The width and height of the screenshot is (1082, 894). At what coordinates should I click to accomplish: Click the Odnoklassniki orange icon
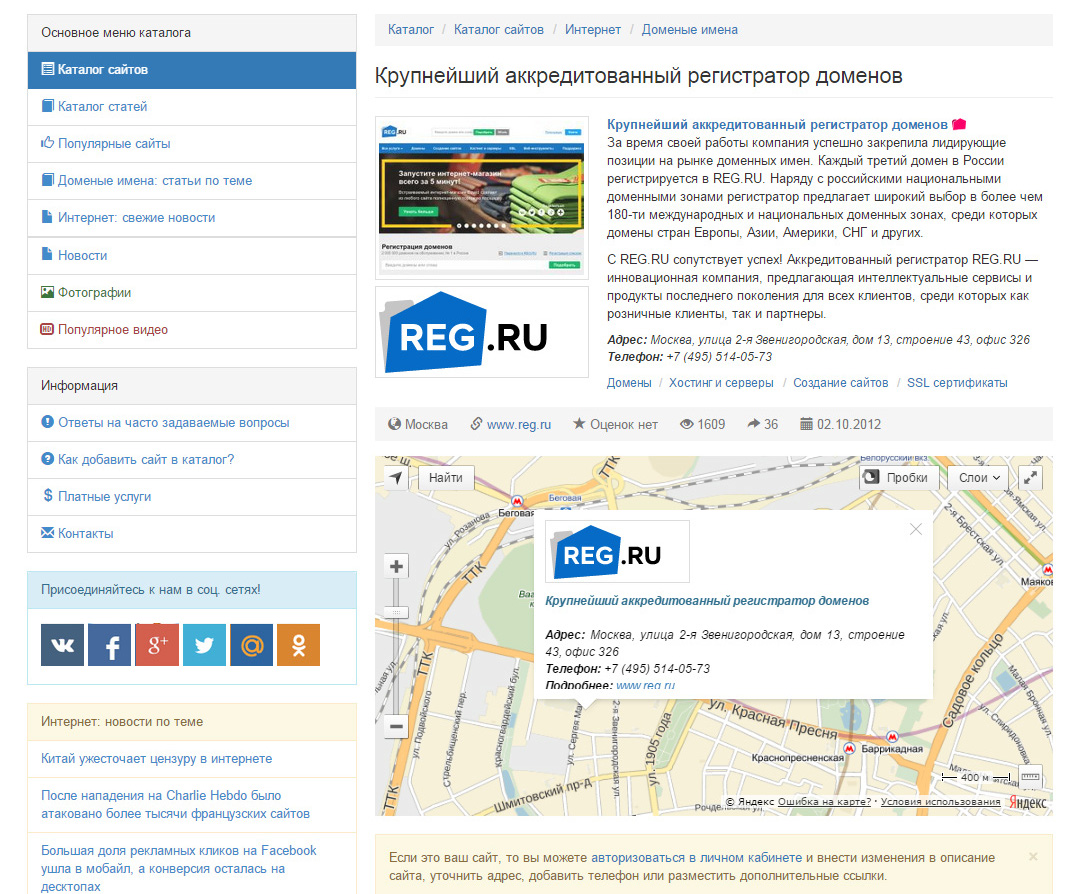click(298, 645)
